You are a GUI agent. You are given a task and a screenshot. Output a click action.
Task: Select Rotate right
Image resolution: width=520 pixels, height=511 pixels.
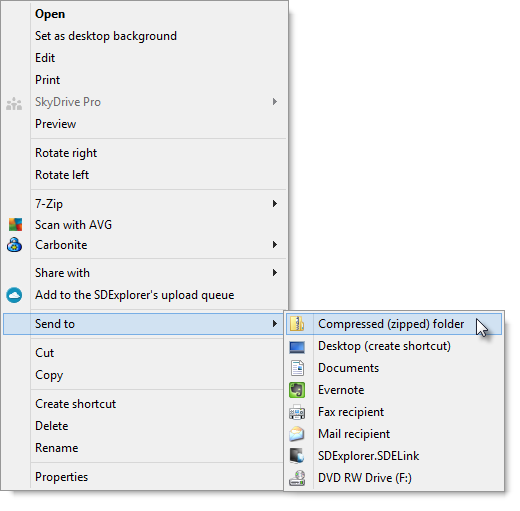(144, 153)
